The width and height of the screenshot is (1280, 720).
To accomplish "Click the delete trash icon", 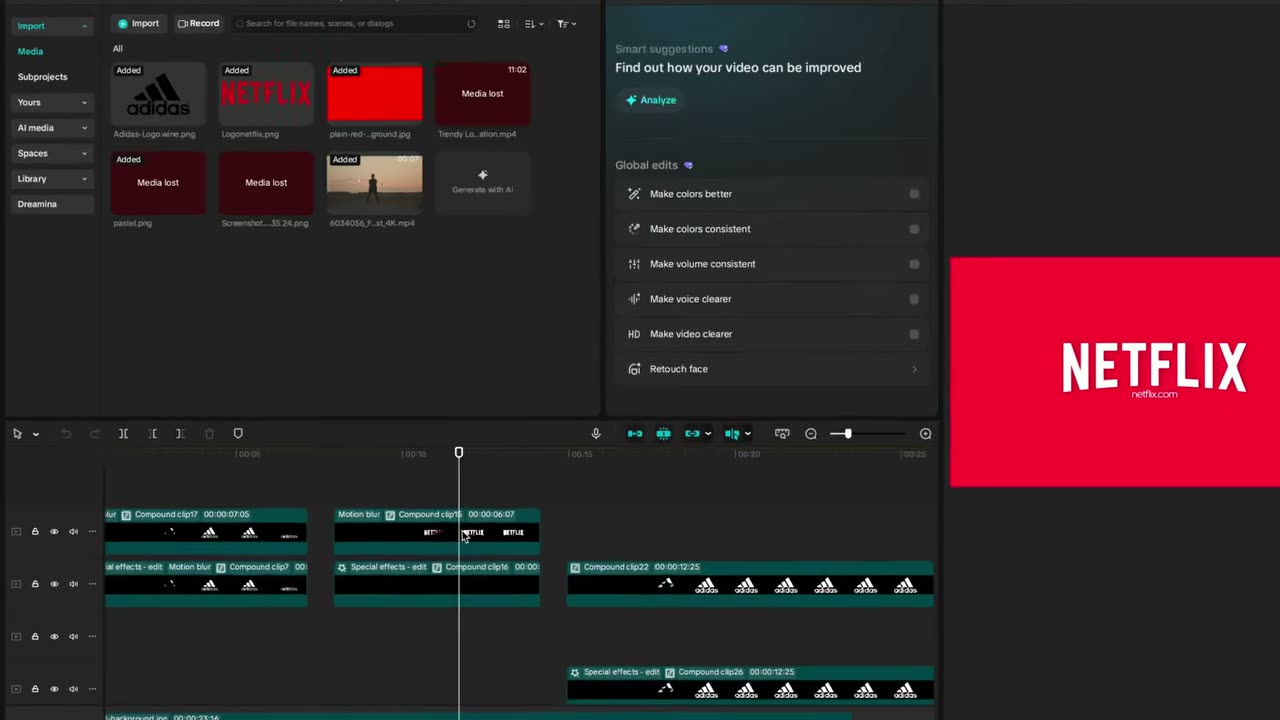I will 209,434.
